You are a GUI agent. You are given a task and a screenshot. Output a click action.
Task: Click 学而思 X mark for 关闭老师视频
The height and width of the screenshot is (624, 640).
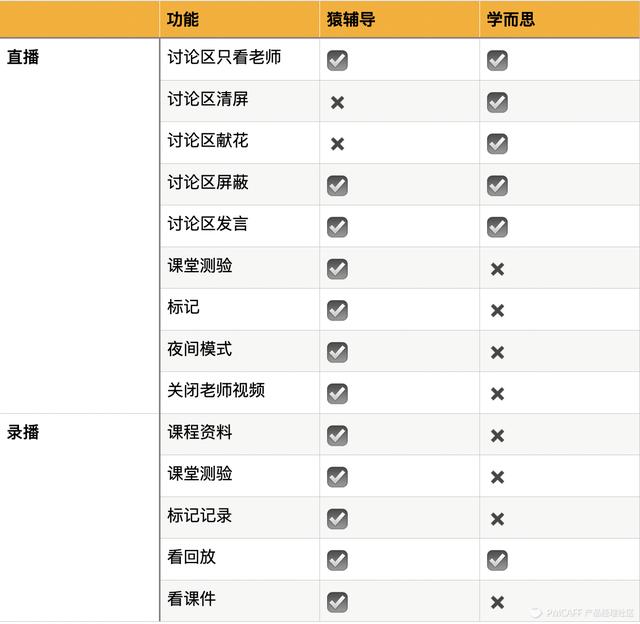point(497,394)
